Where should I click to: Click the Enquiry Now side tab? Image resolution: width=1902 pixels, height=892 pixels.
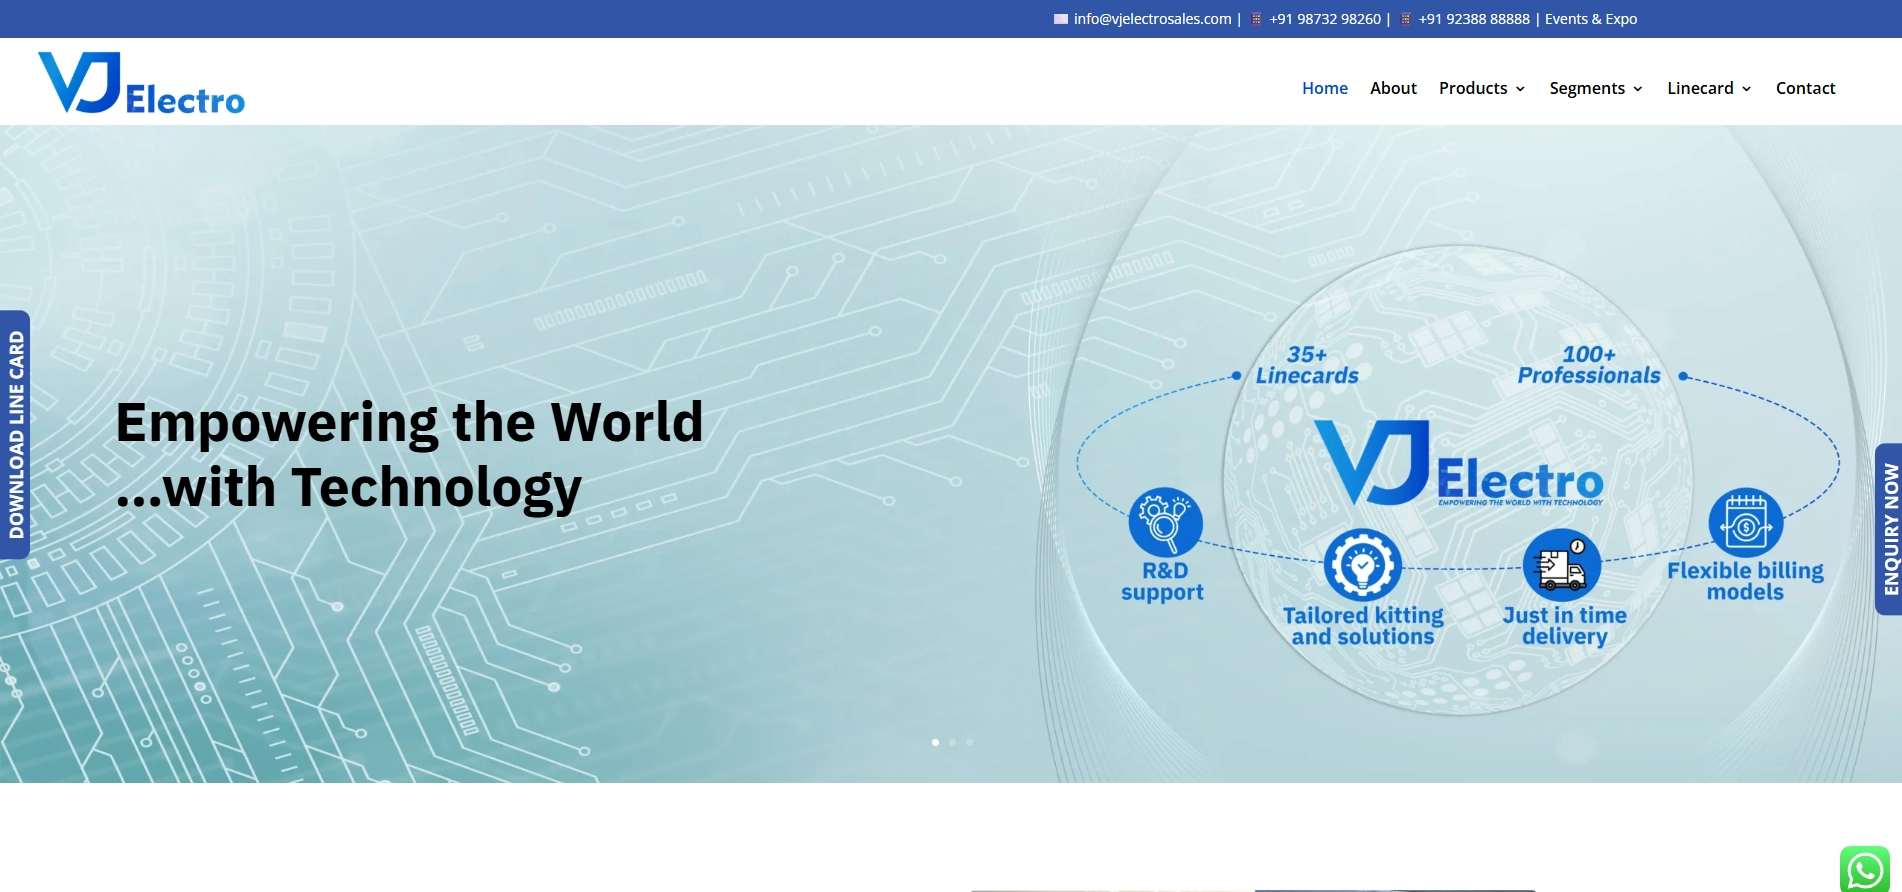(1888, 529)
